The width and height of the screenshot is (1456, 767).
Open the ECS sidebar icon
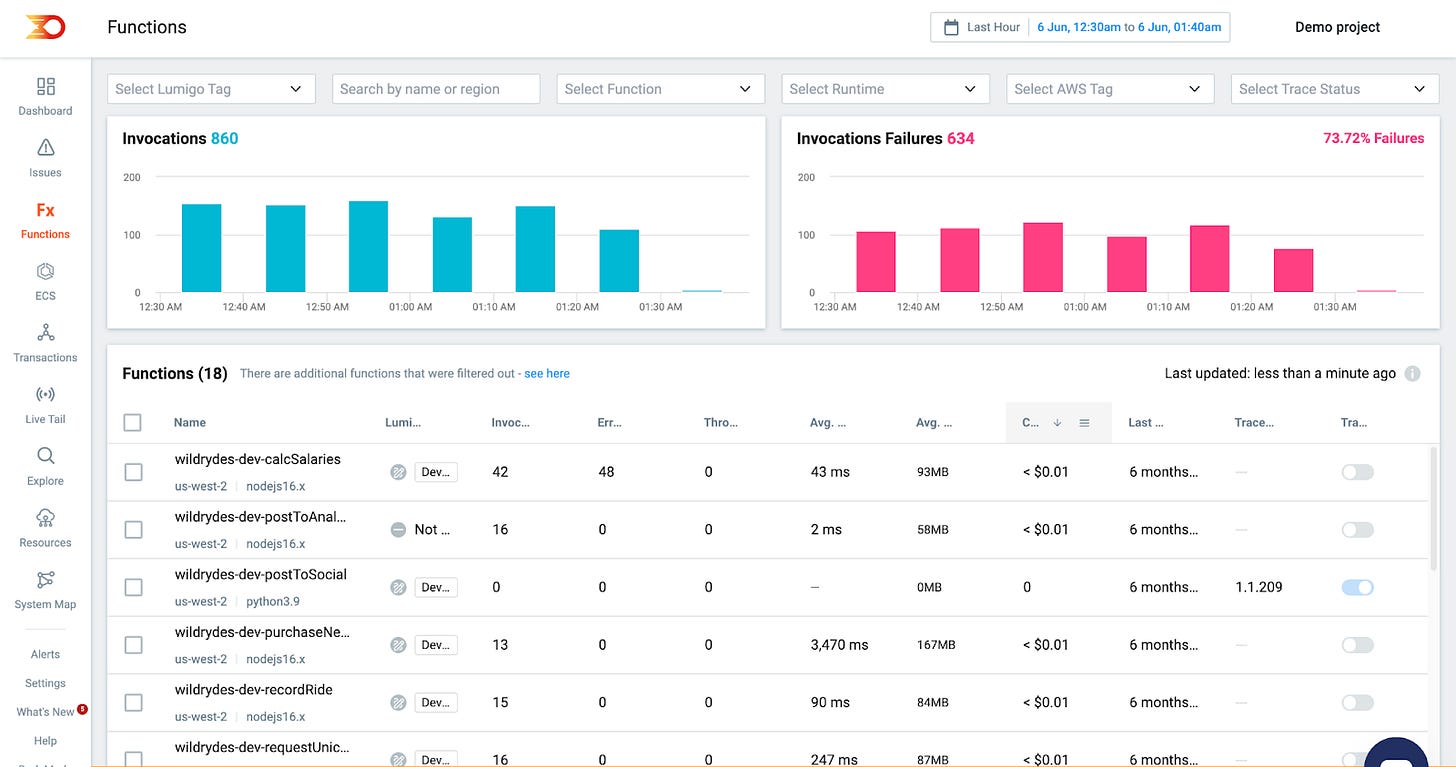(x=46, y=271)
